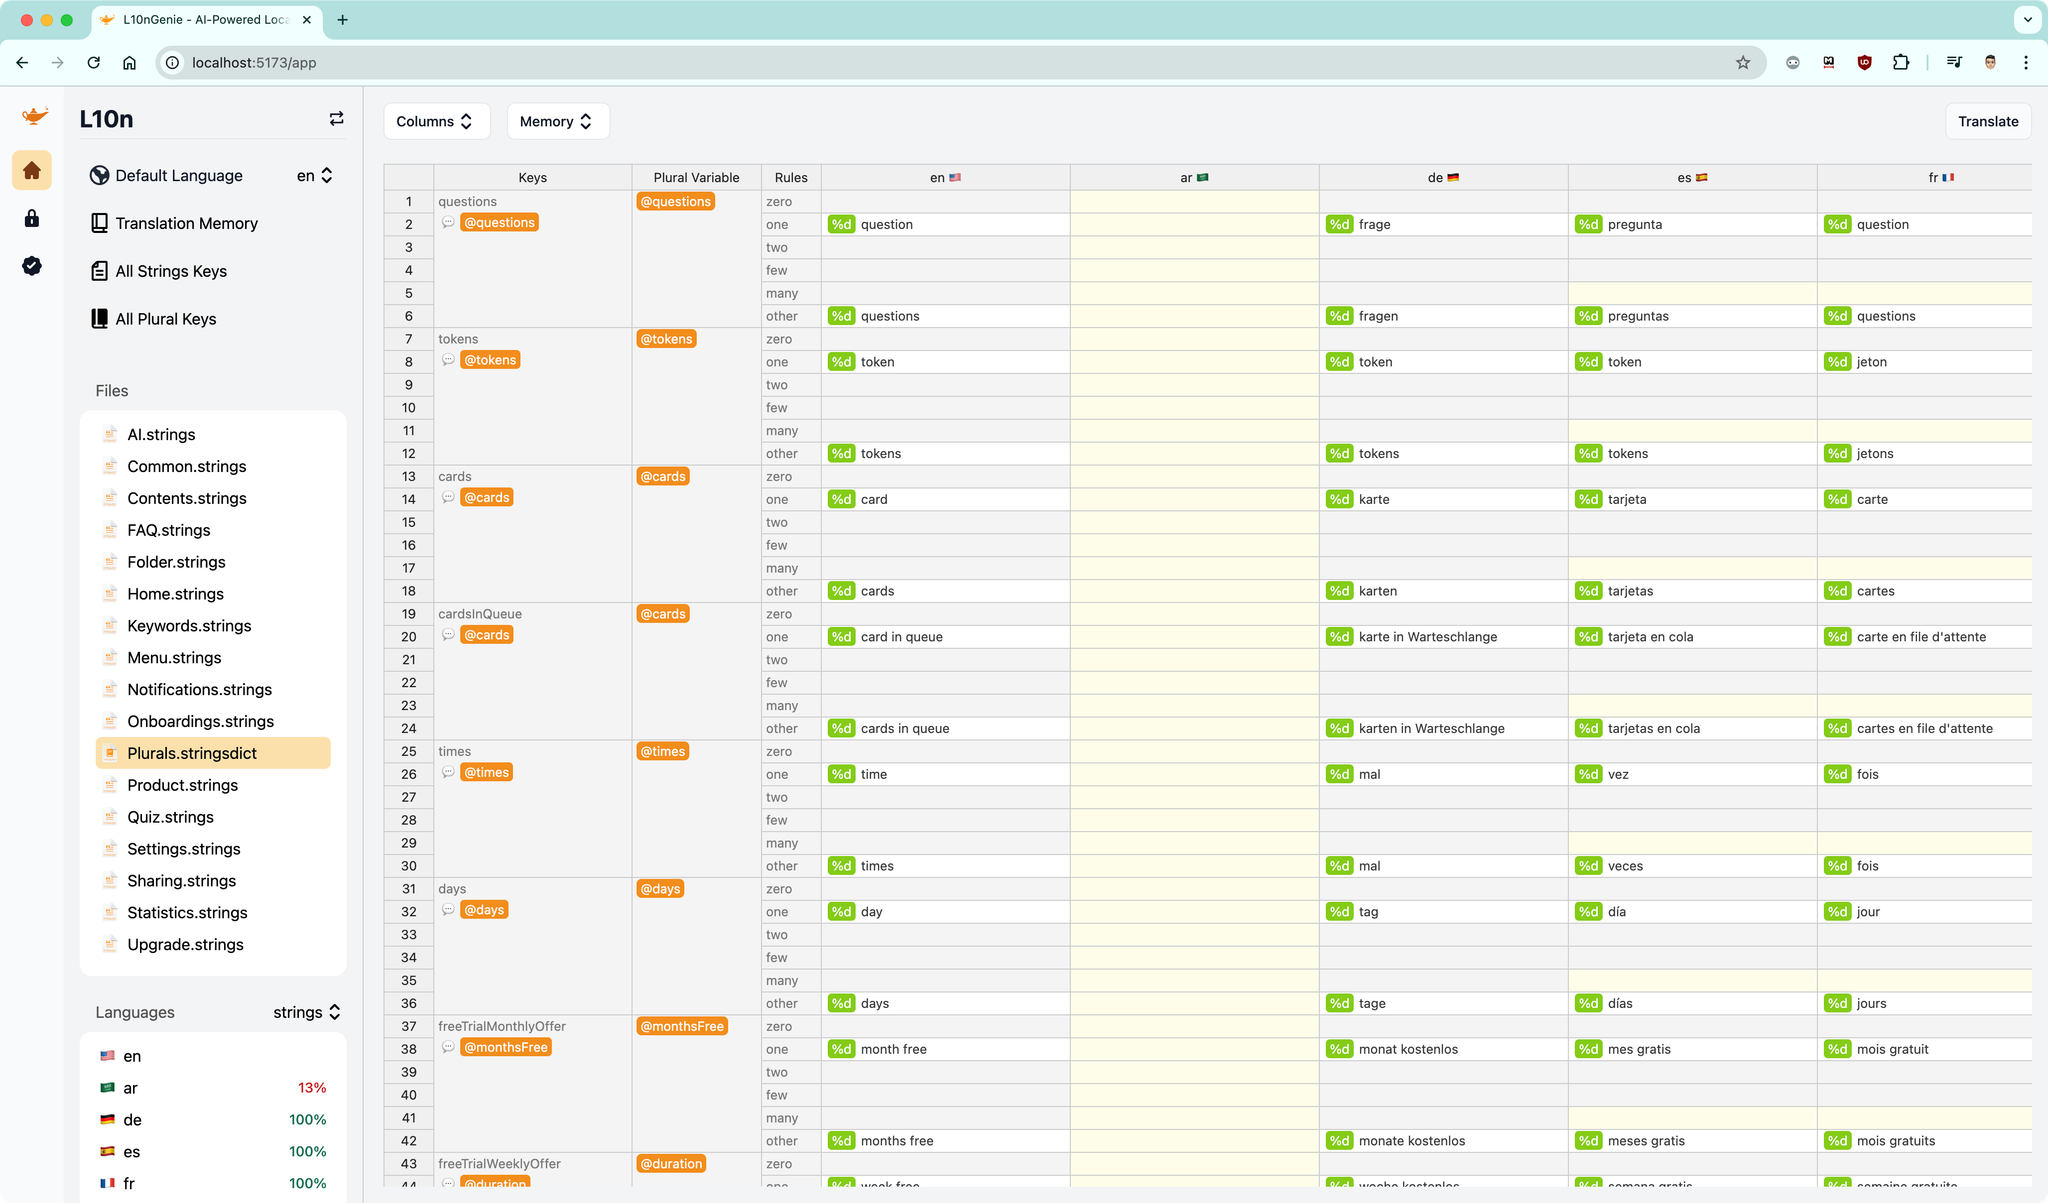
Task: Click the de cell 'monate kostenlos'
Action: (x=1443, y=1141)
